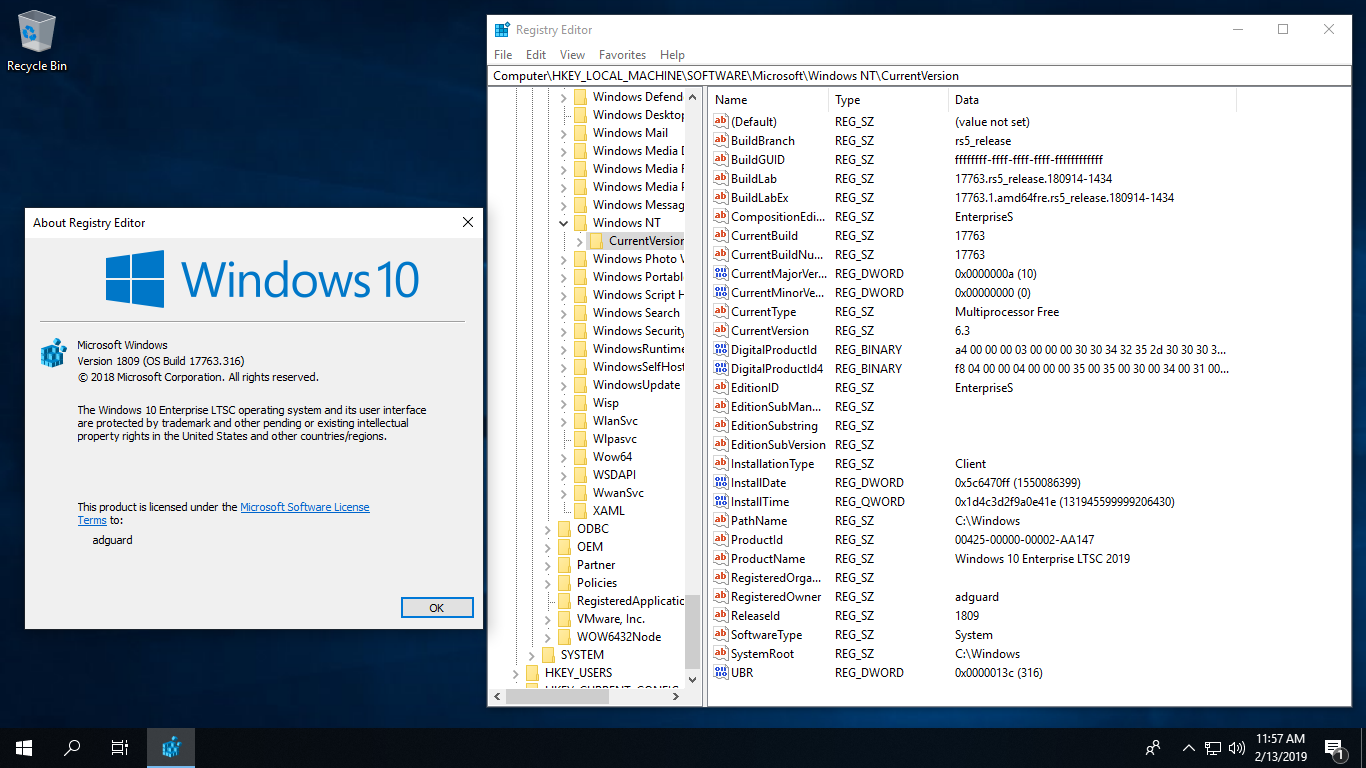
Task: Click the Registry Editor title bar icon
Action: [x=502, y=29]
